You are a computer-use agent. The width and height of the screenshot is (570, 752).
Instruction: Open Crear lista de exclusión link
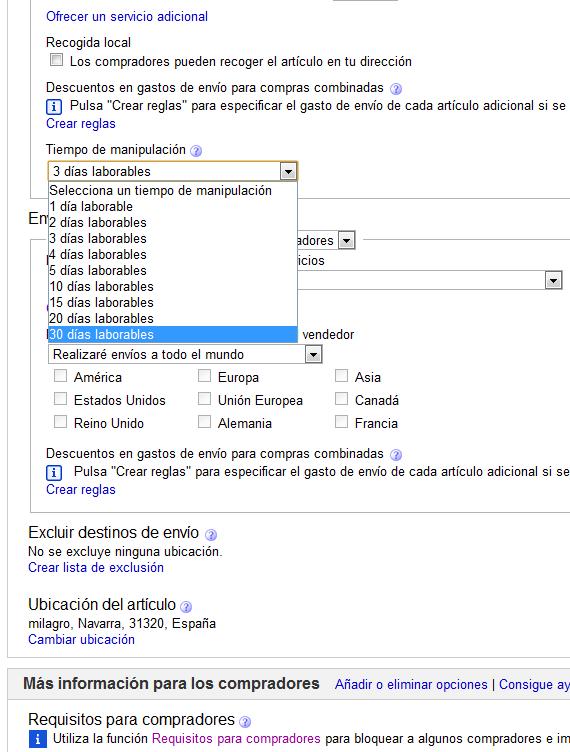pos(96,567)
